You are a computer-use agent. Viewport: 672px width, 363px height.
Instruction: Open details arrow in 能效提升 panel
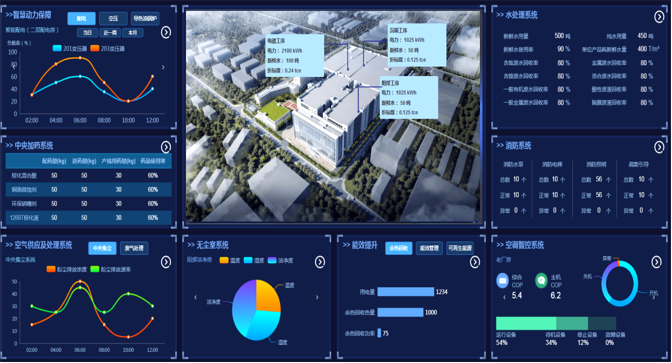coord(475,262)
